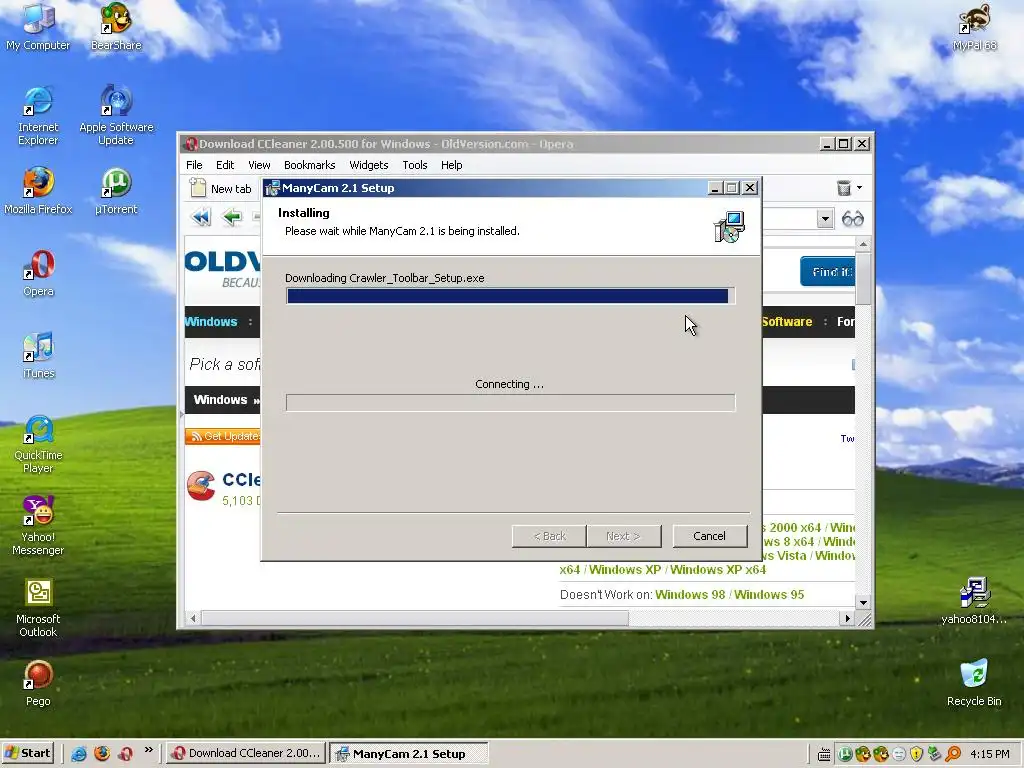This screenshot has height=768, width=1024.
Task: Click Windows 98 compatibility link
Action: tap(690, 595)
